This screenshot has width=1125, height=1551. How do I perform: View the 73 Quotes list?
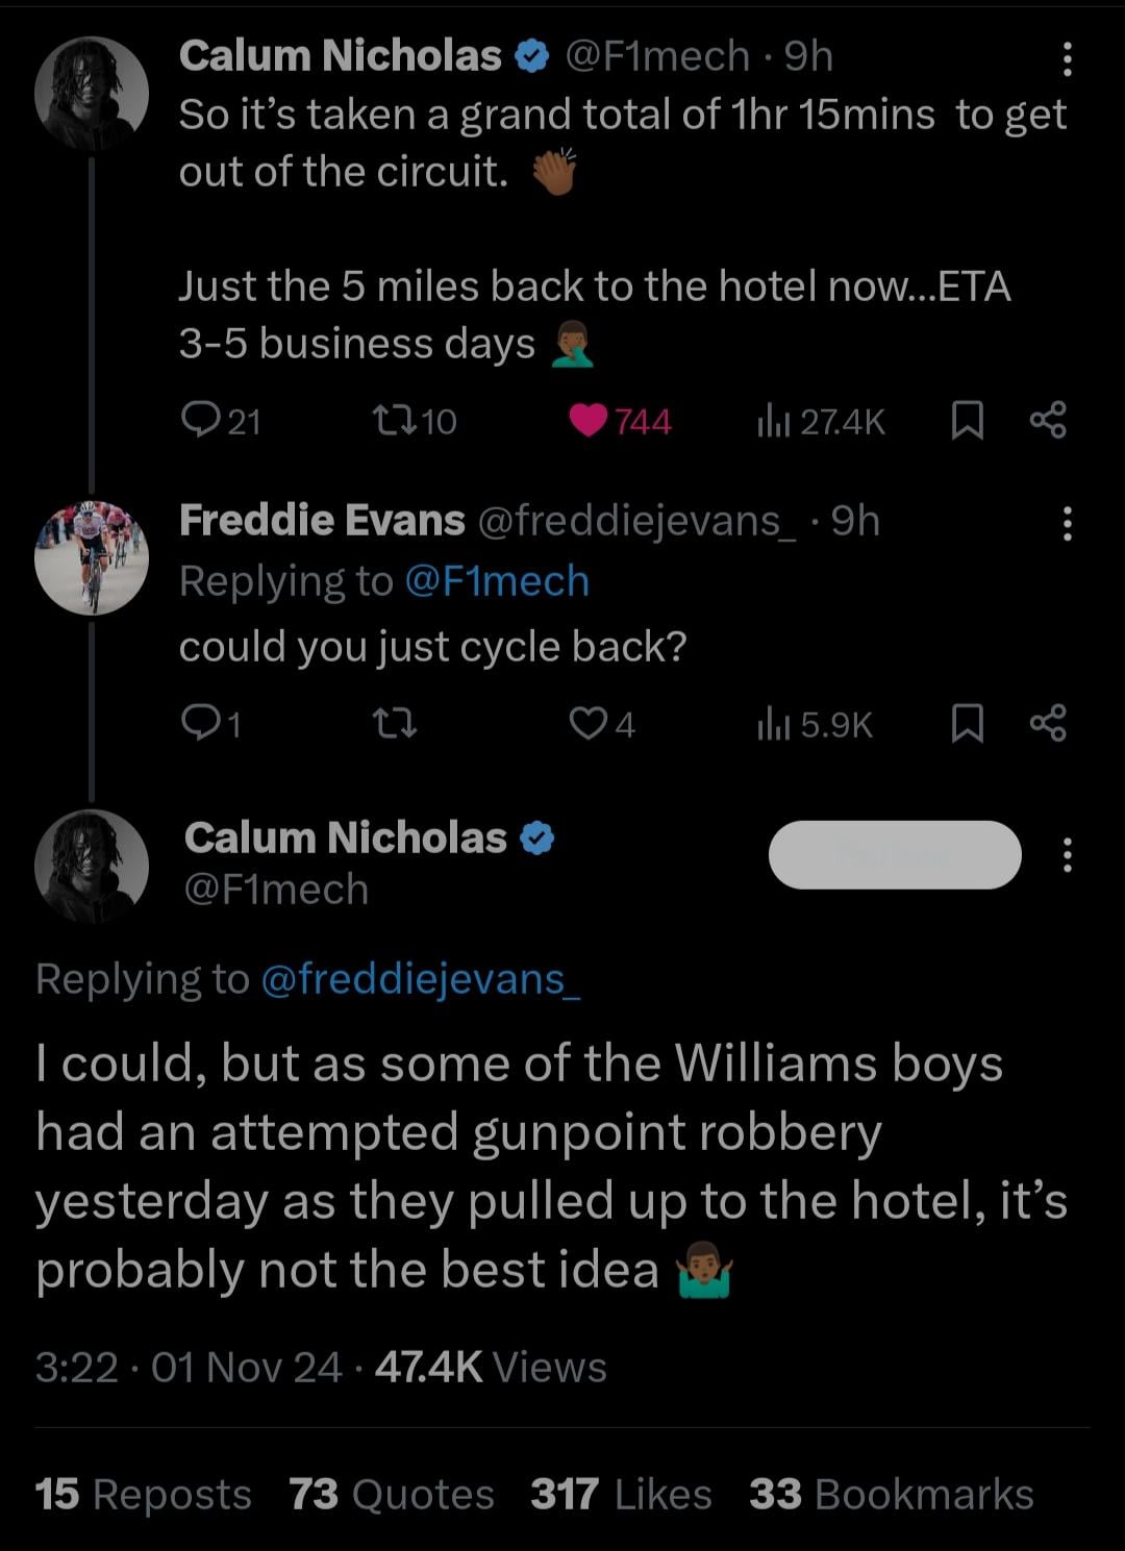pos(391,1494)
